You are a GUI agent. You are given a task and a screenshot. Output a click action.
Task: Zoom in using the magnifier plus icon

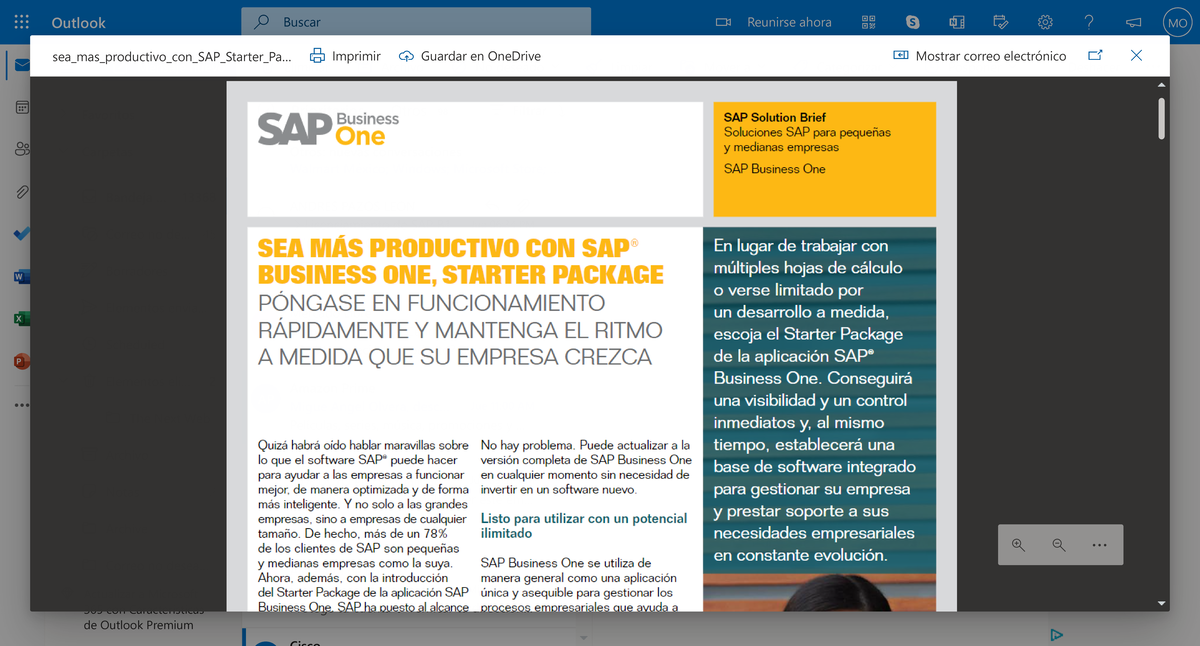pos(1018,545)
